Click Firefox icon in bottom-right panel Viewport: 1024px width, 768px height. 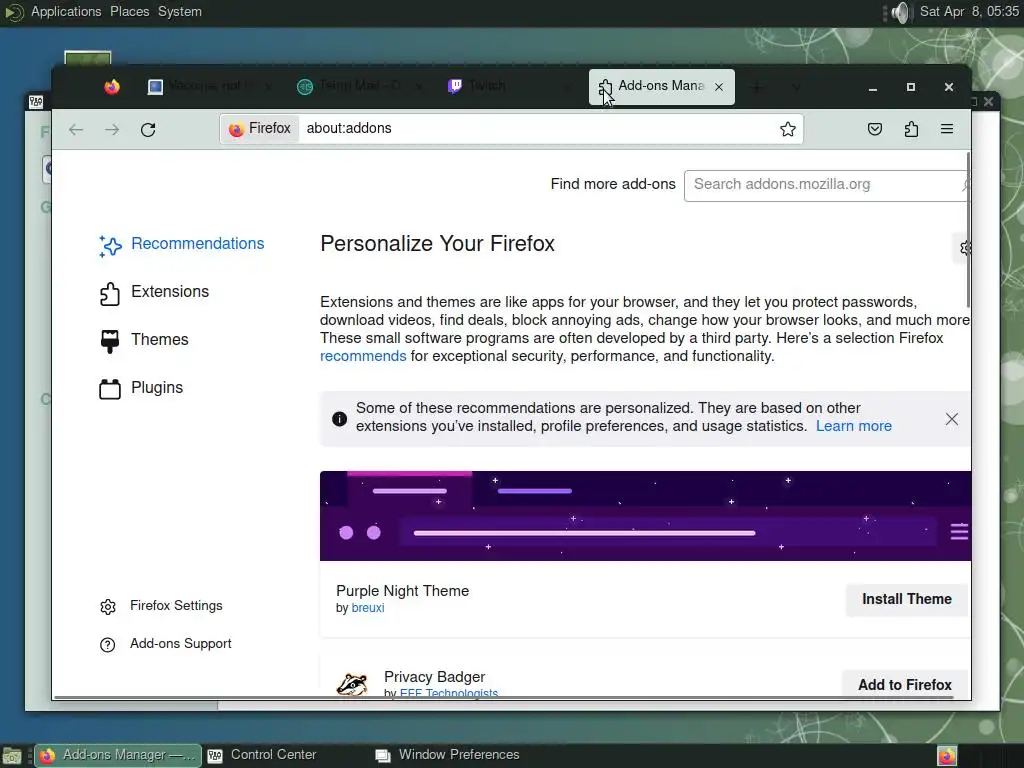pos(947,756)
